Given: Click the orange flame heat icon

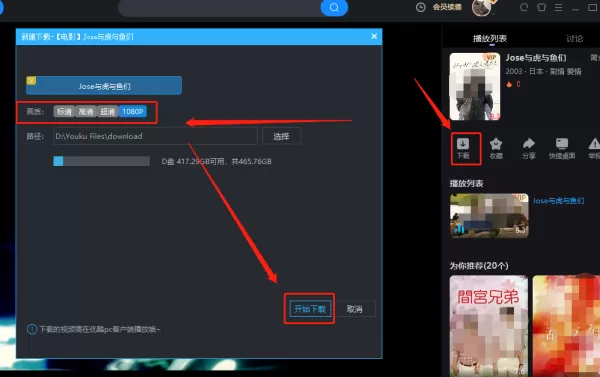Looking at the screenshot, I should click(509, 84).
